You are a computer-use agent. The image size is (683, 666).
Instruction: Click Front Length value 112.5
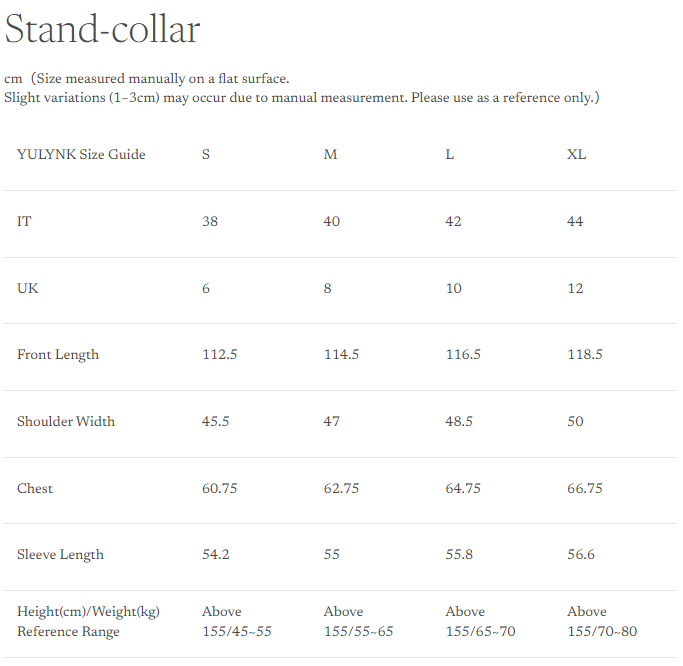tap(219, 355)
